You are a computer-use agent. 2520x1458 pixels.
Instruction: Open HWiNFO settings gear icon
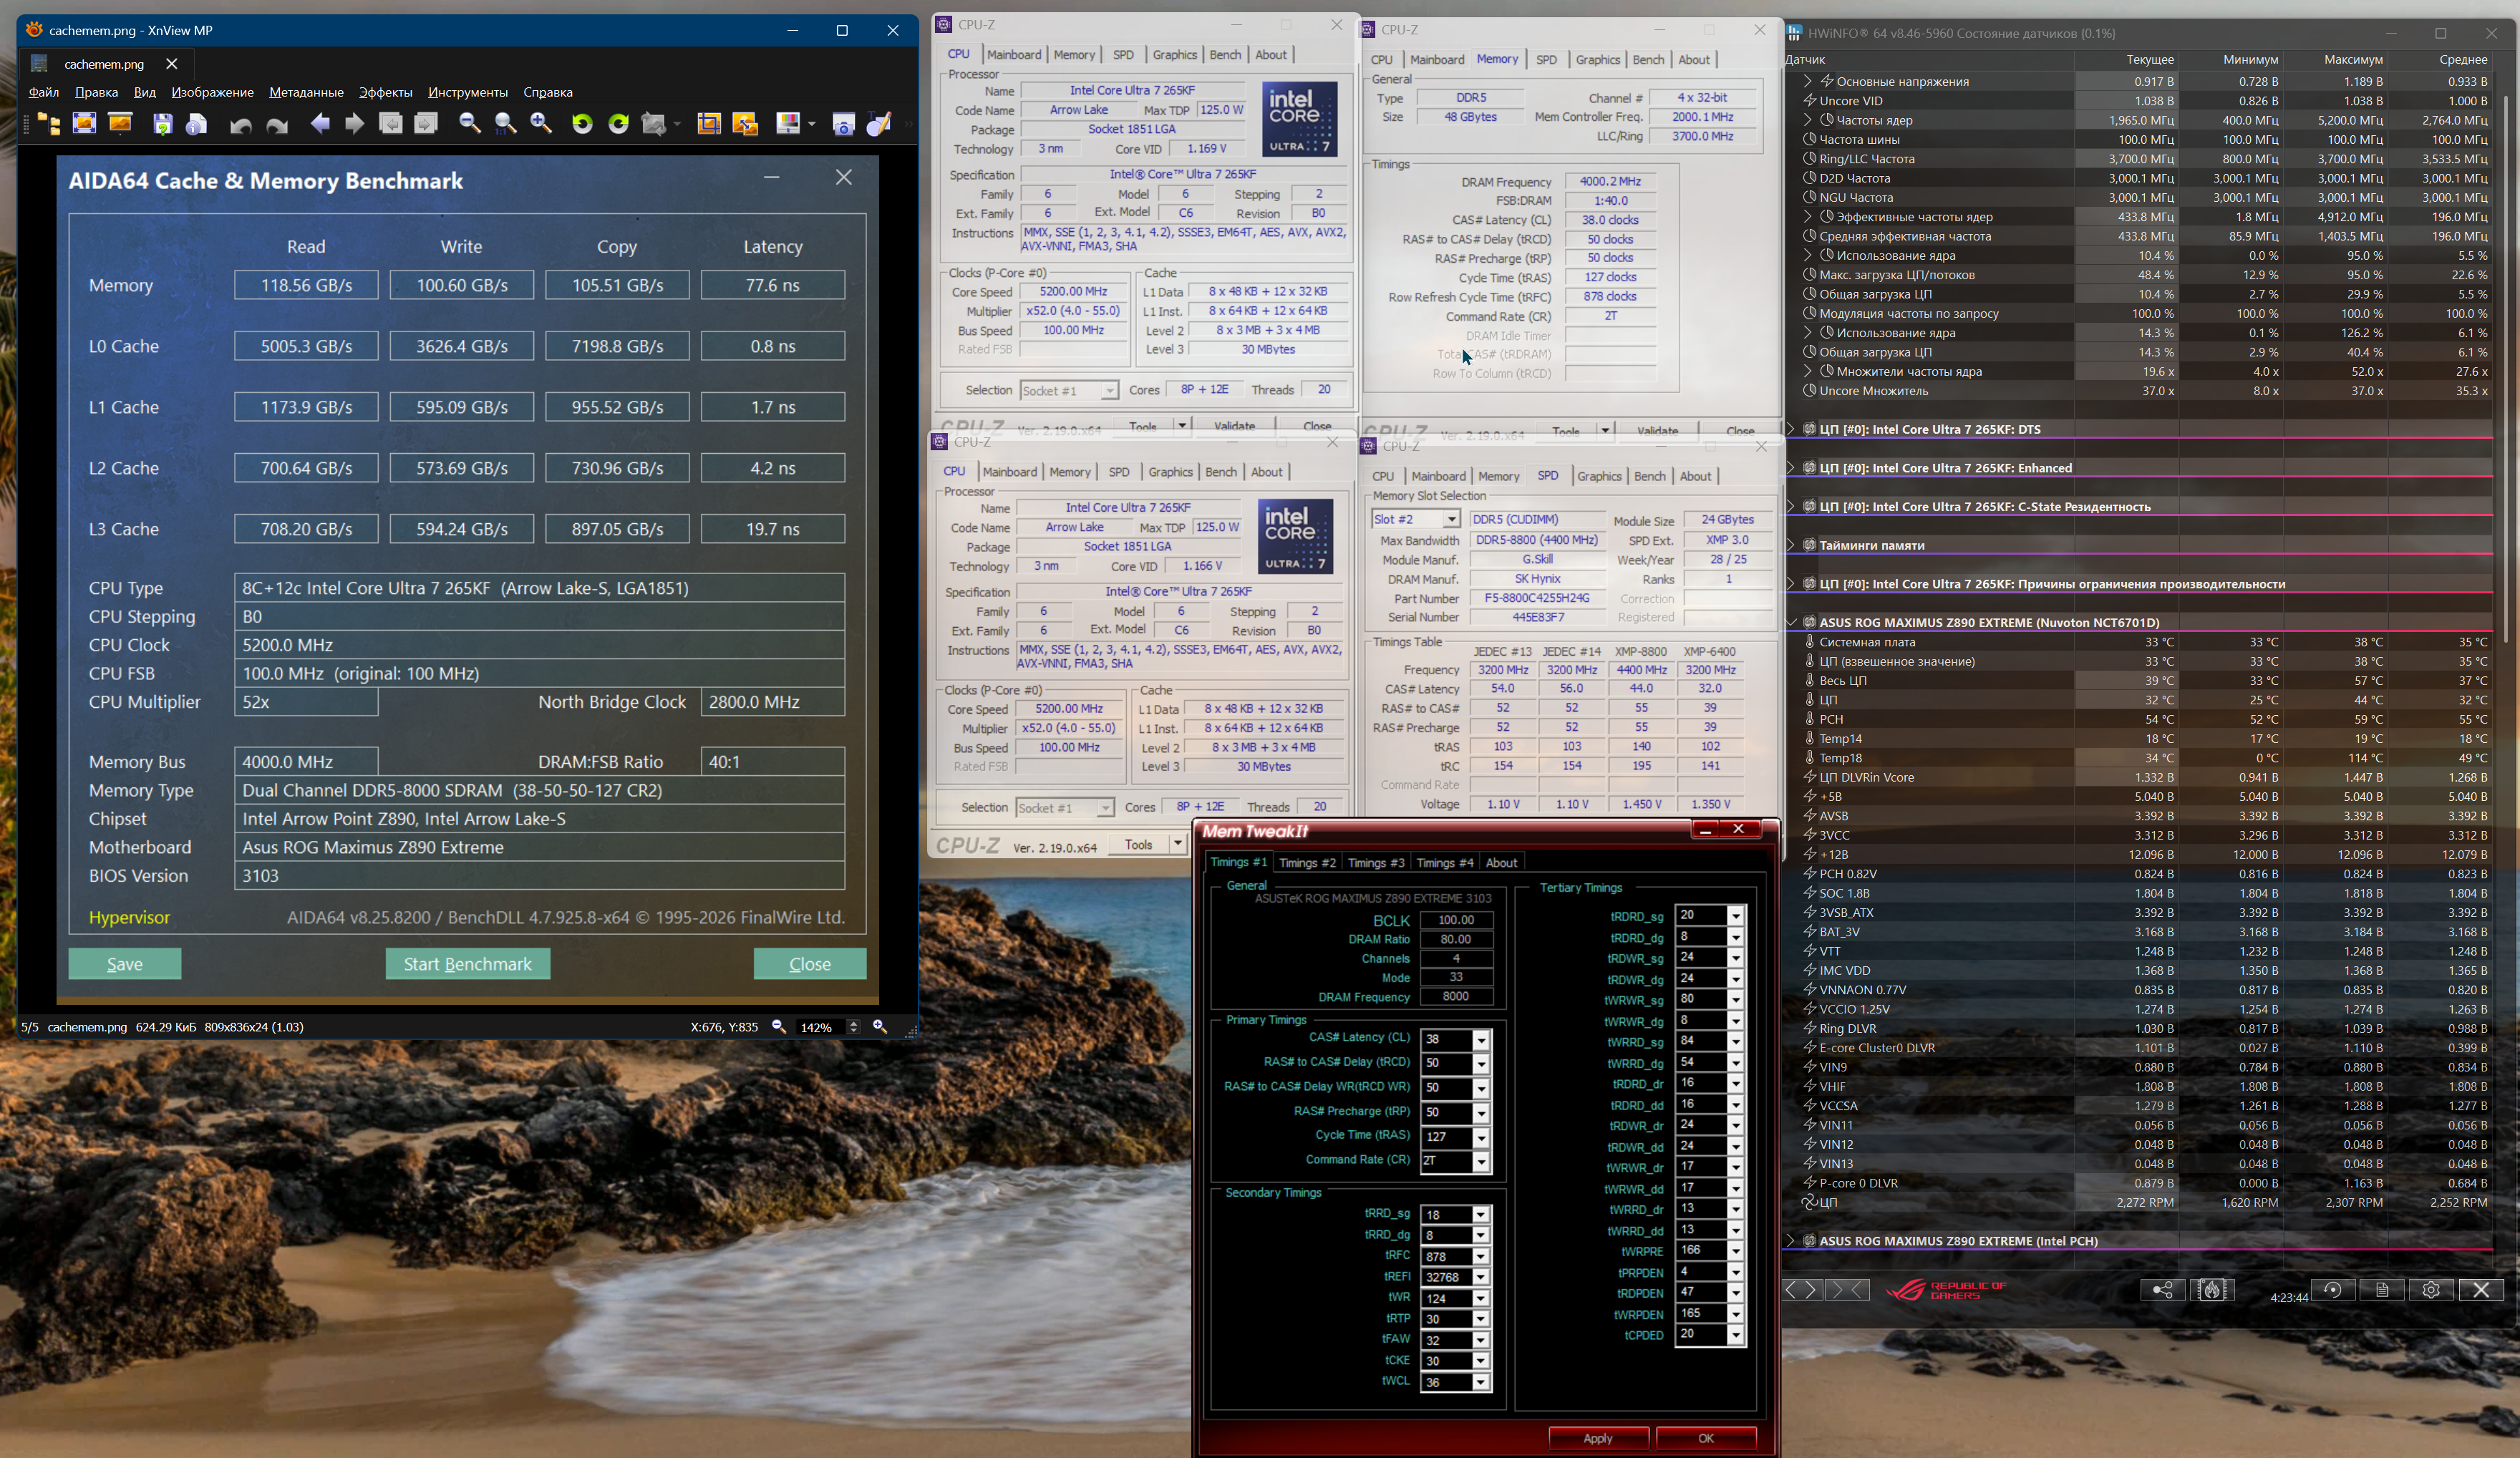pos(2431,1290)
